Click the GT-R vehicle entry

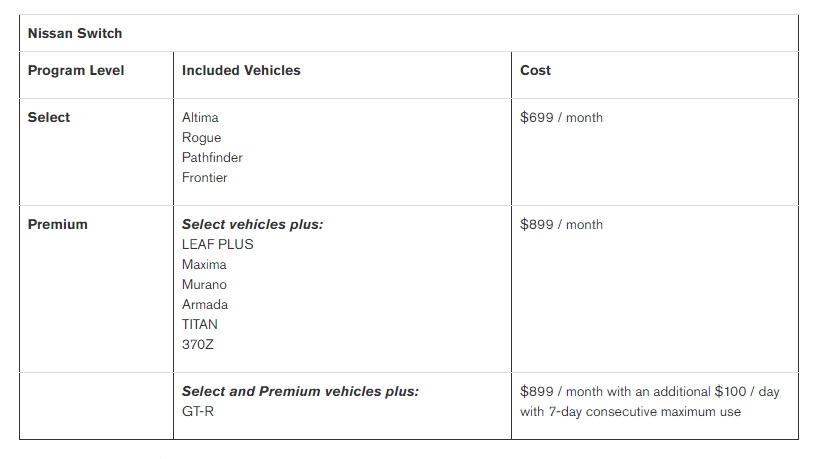[197, 411]
